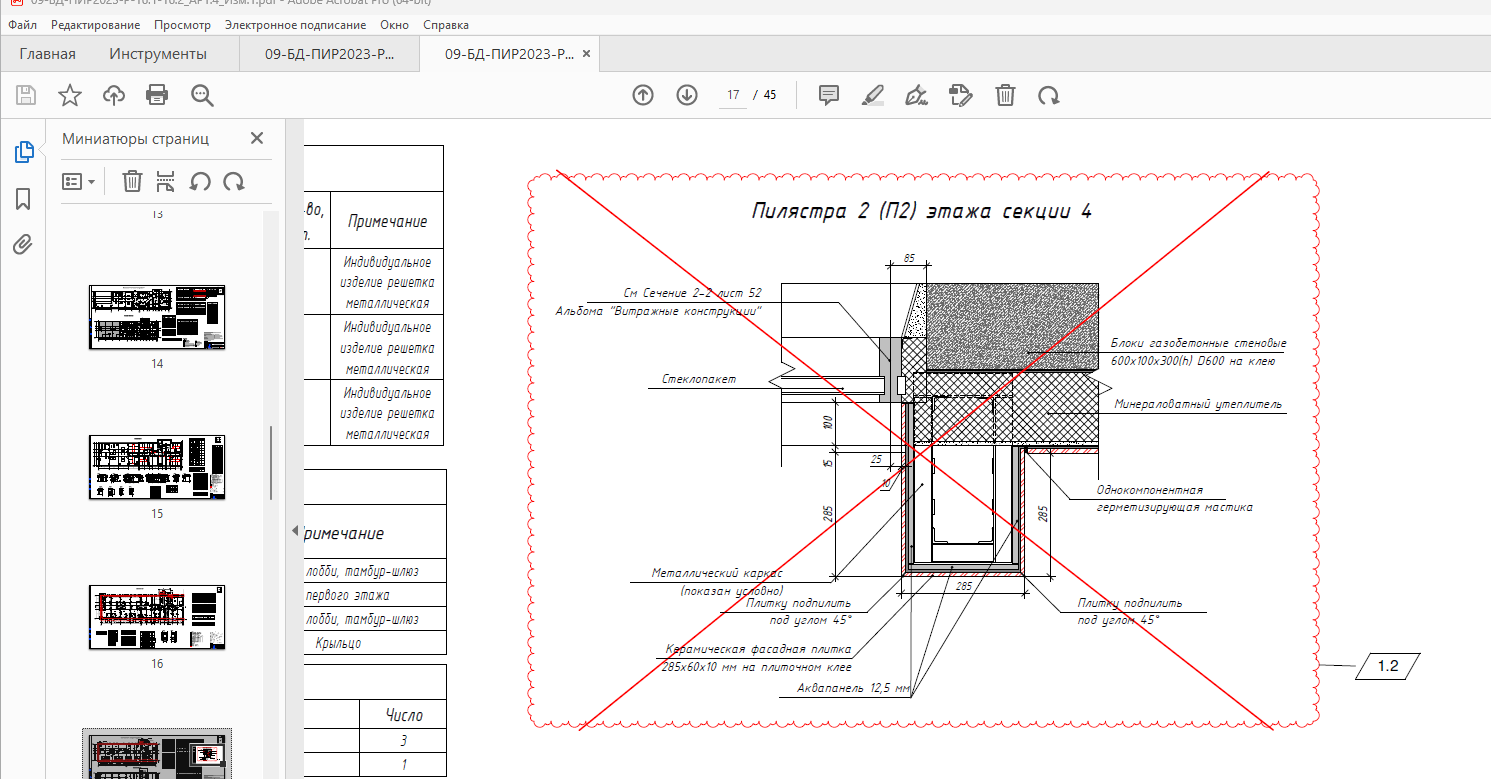Close the Миниатюры страниц panel
1491x779 pixels.
[256, 139]
